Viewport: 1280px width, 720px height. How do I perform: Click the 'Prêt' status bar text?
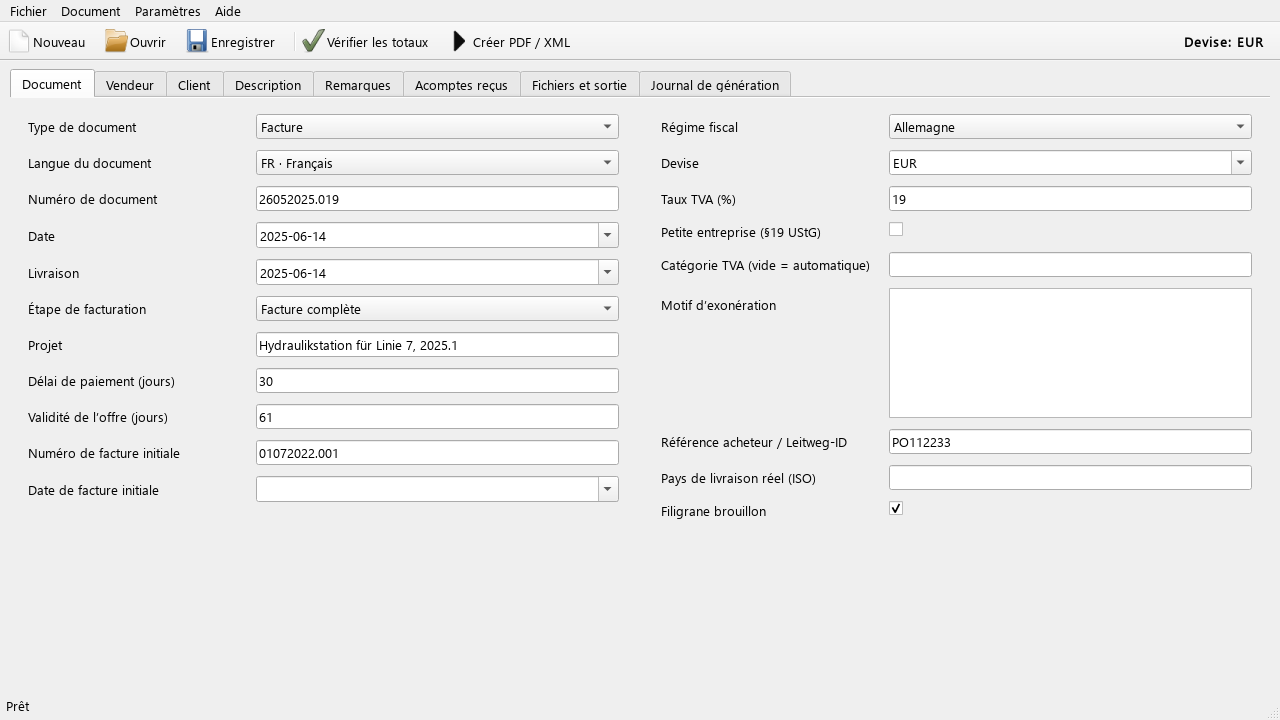[17, 706]
